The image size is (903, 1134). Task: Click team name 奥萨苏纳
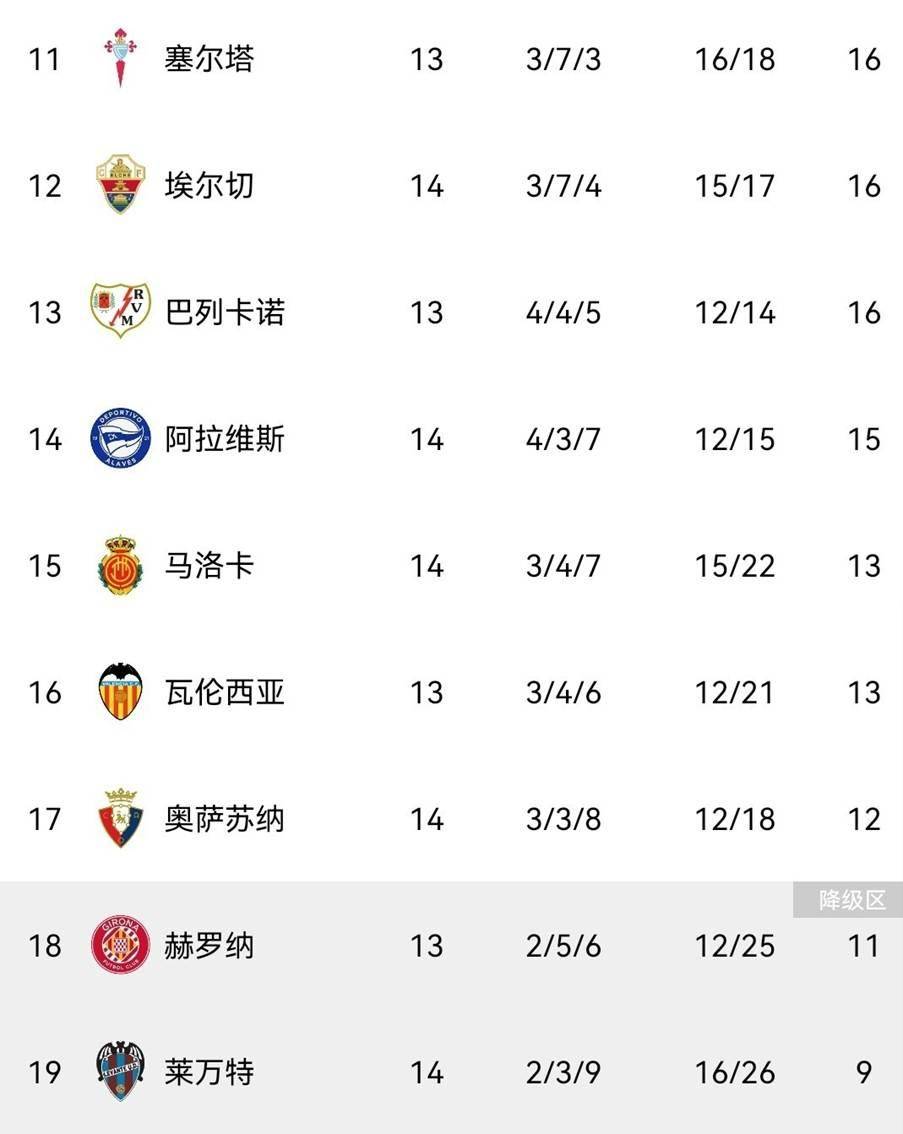coord(225,819)
